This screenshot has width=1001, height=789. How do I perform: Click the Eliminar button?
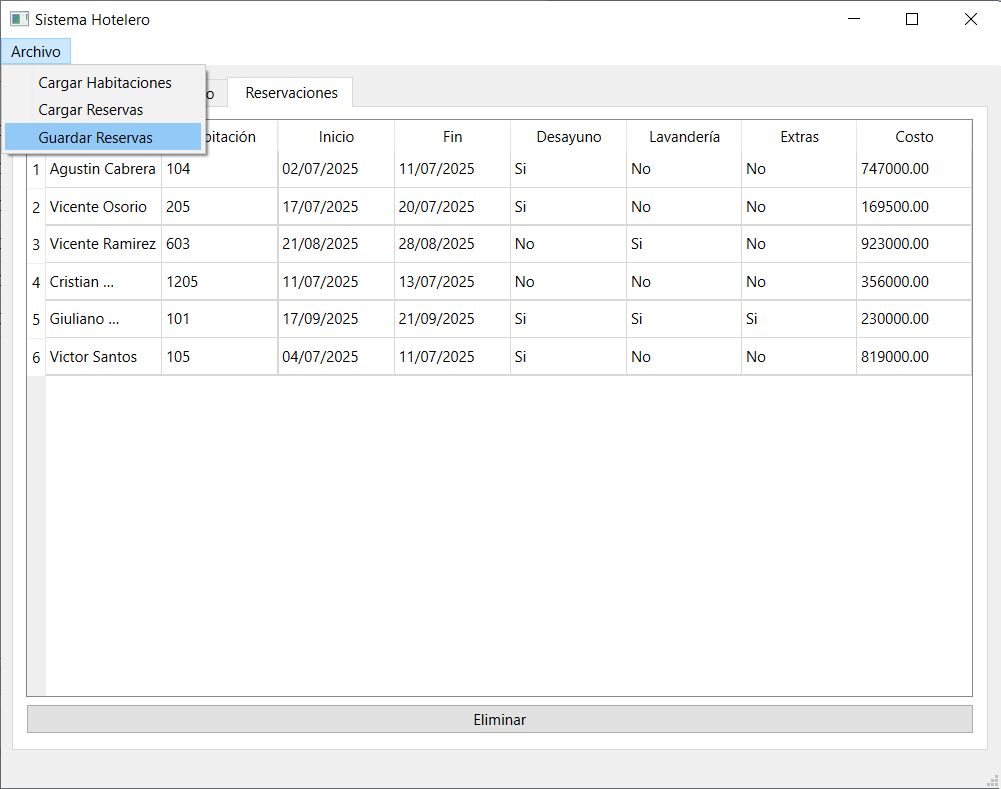click(x=499, y=719)
